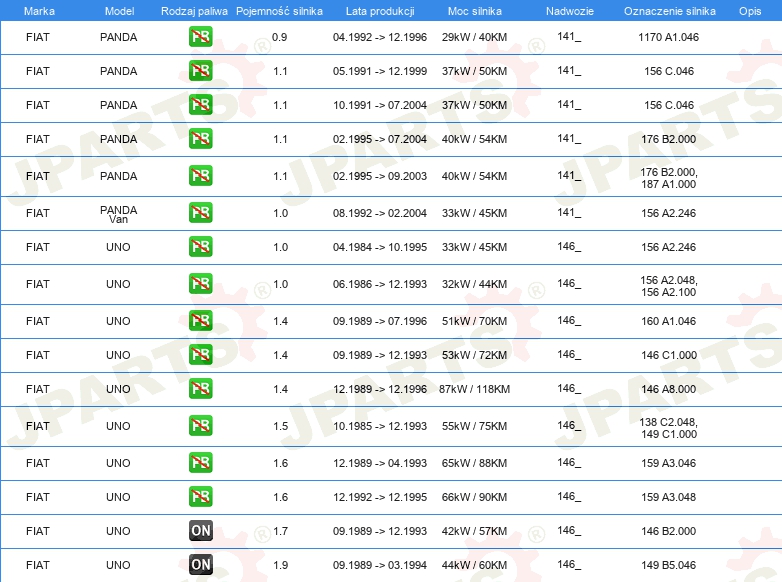Click the fuel icon in the Panda 176 B2.000 07.2004 row
The height and width of the screenshot is (582, 782).
point(200,139)
